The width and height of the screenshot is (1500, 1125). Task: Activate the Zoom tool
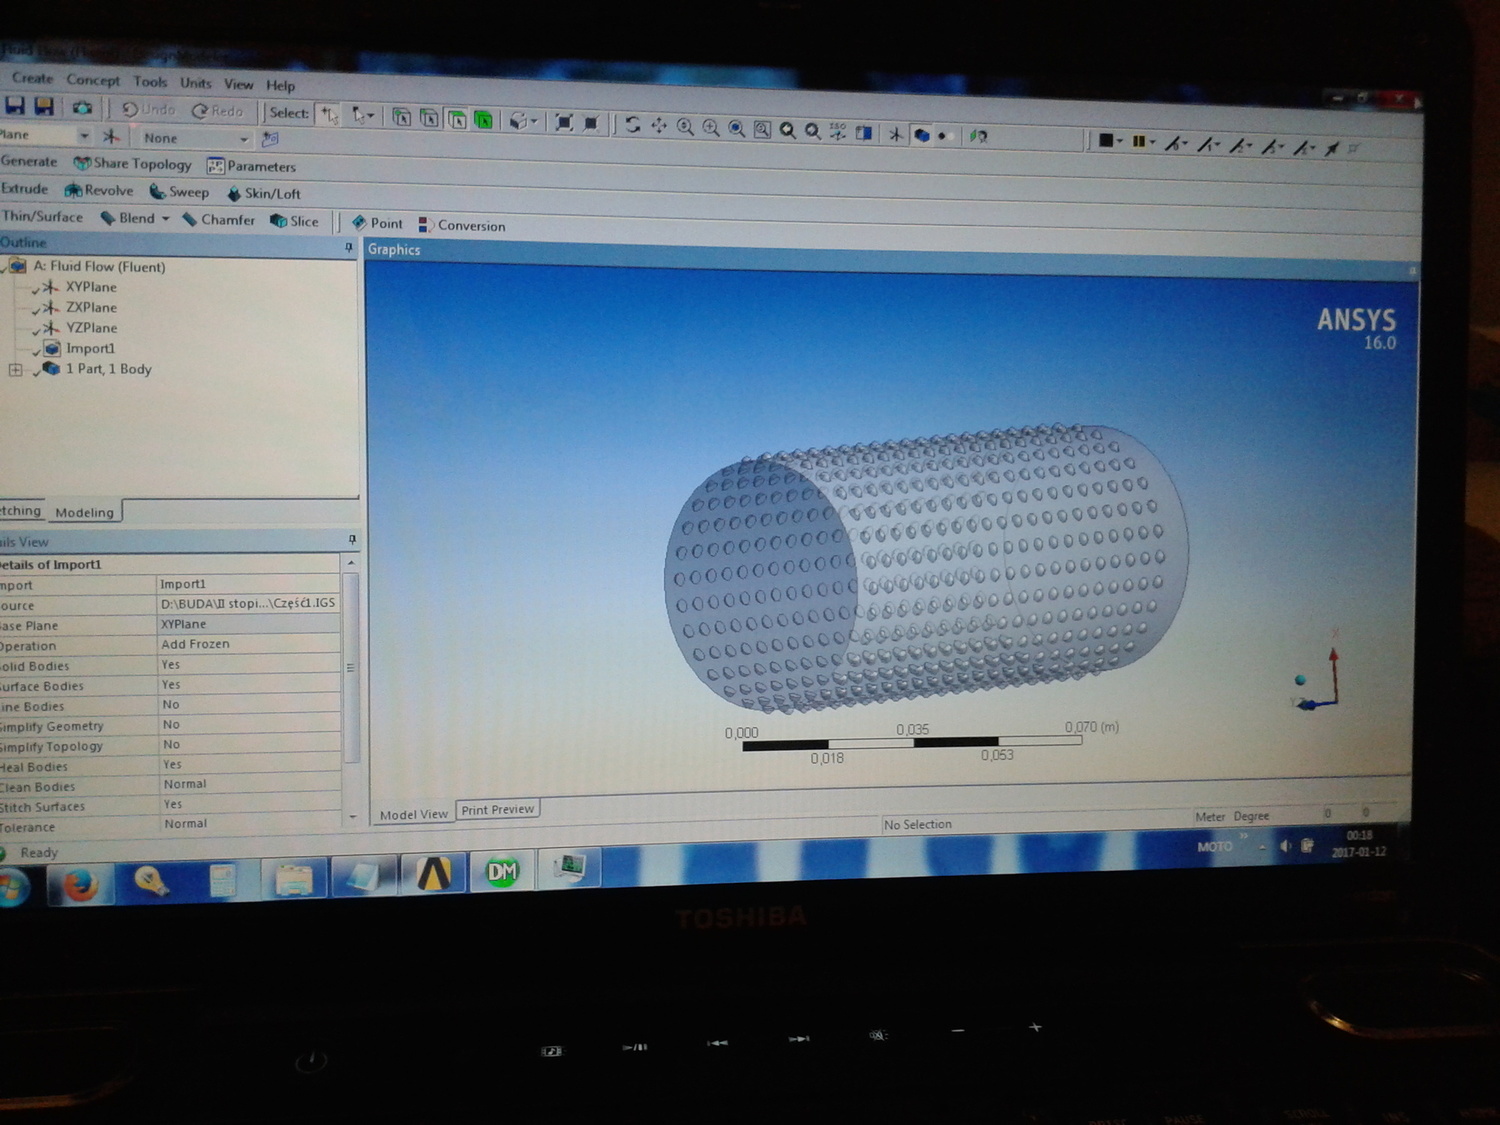pos(685,127)
